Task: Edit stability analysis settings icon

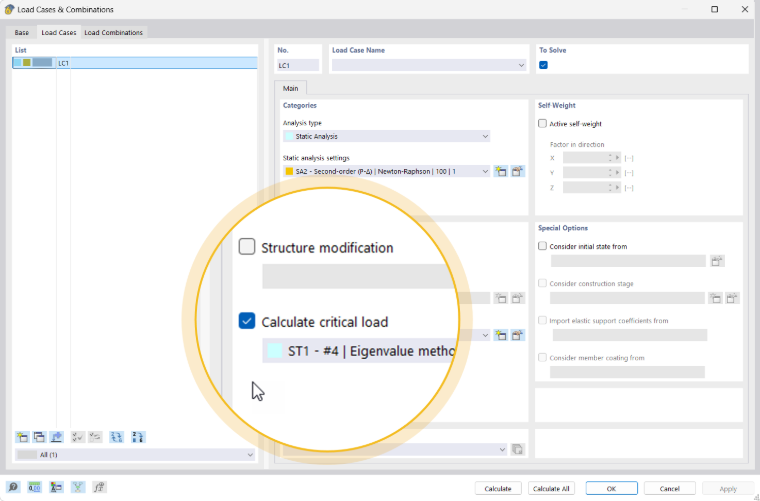Action: pyautogui.click(x=518, y=335)
